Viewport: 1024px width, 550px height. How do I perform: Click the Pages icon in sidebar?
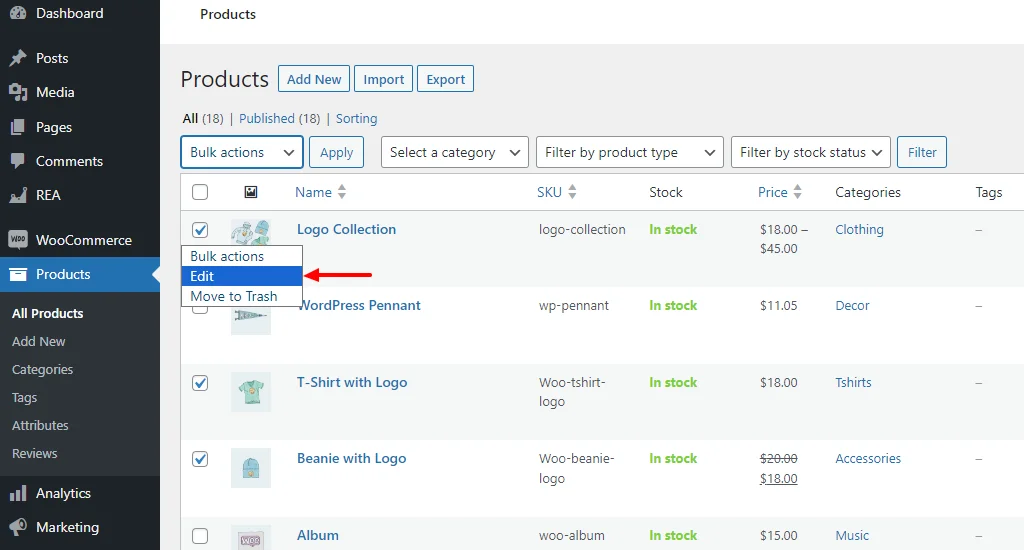tap(18, 127)
